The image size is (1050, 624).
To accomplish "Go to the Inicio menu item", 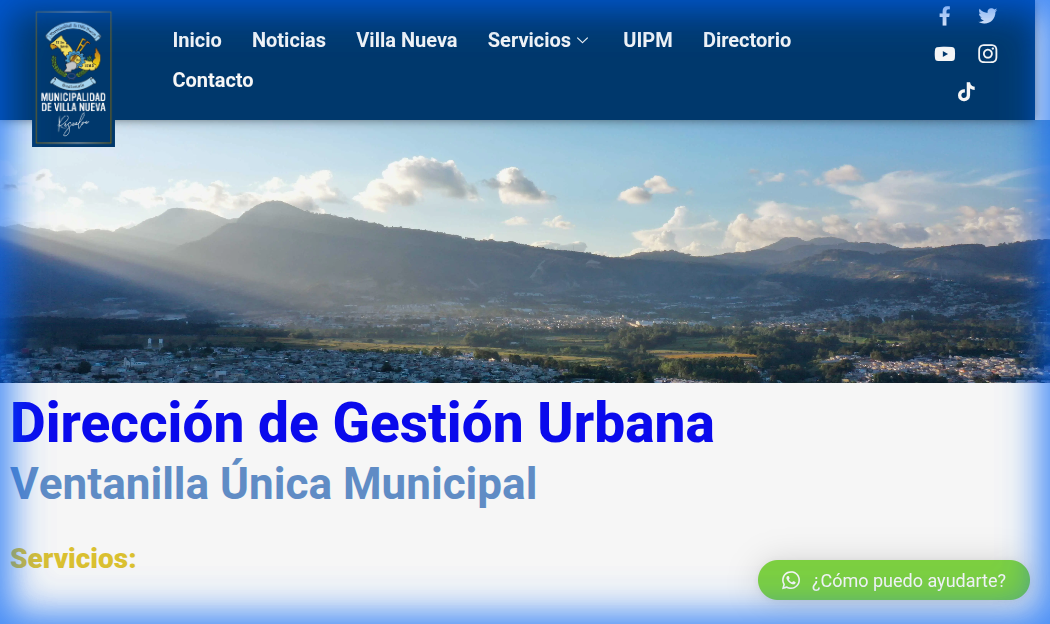I will click(197, 40).
